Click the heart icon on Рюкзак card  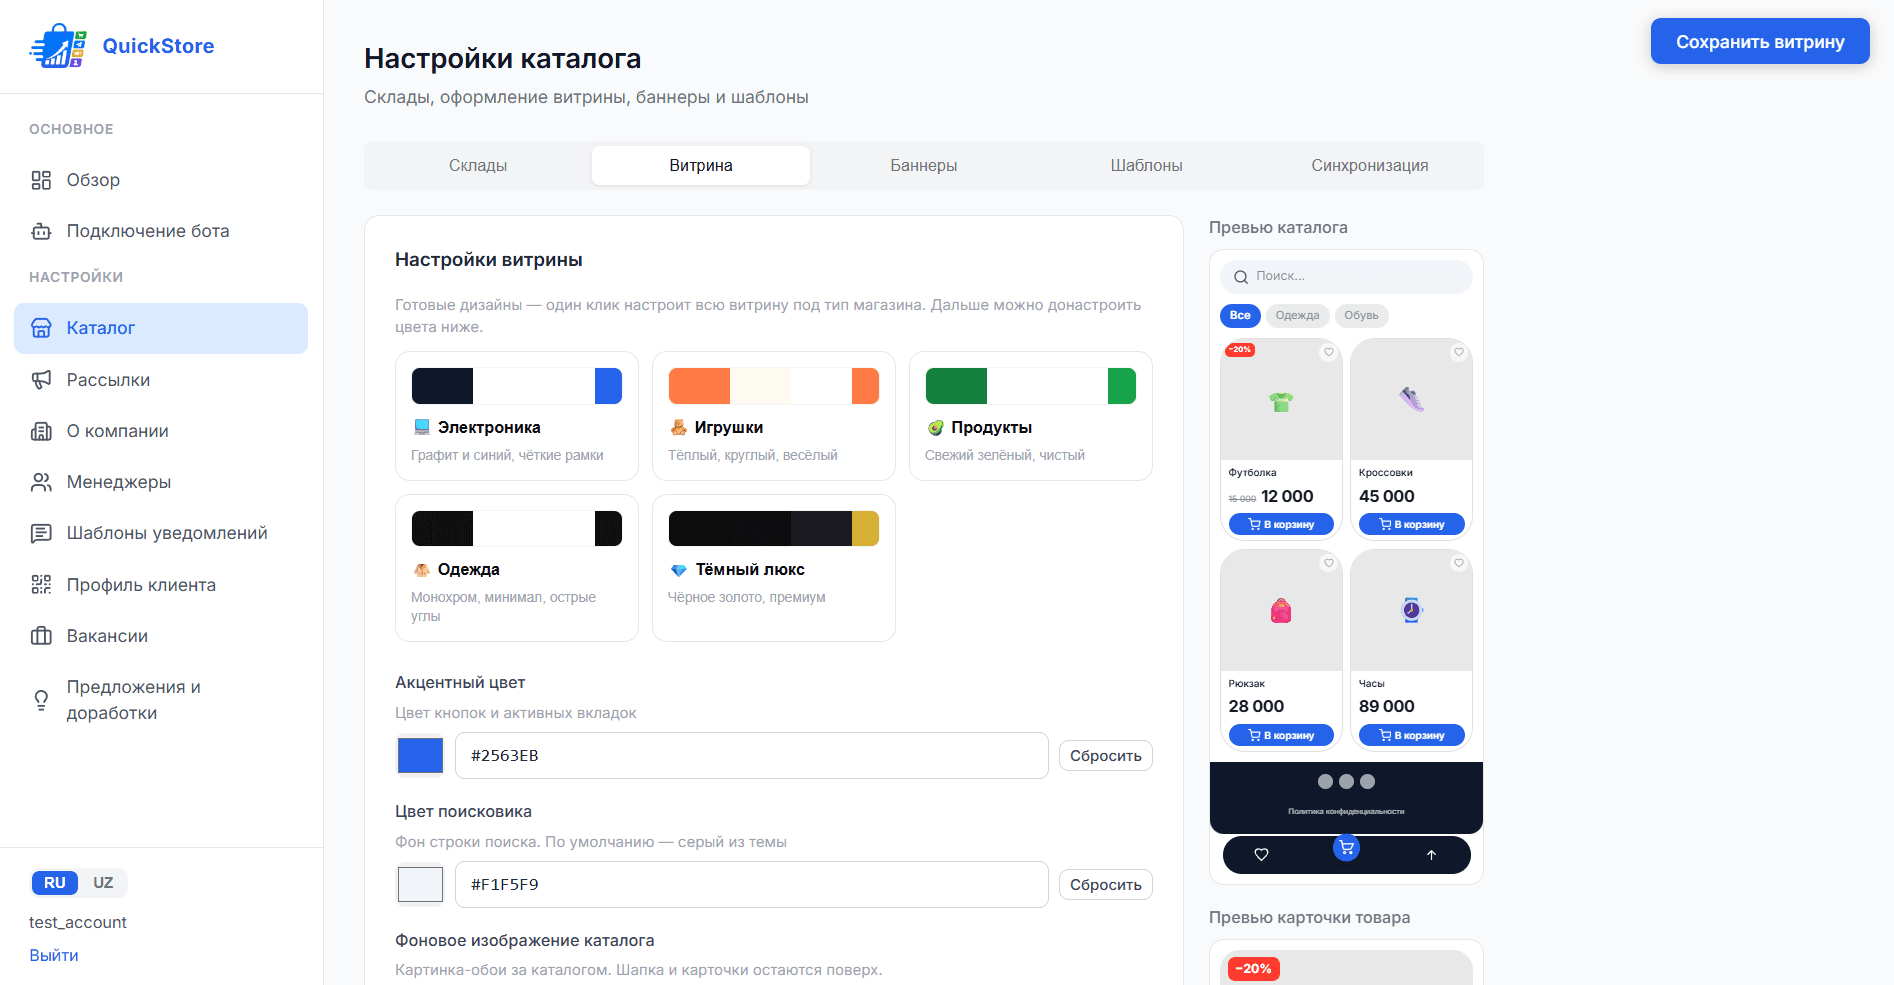(x=1329, y=563)
